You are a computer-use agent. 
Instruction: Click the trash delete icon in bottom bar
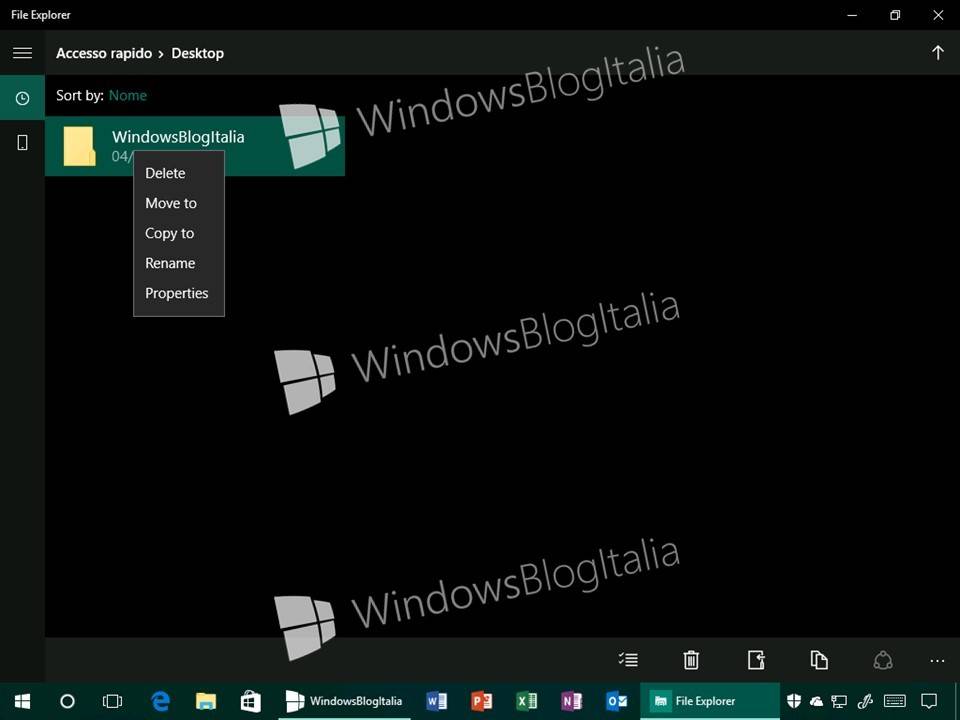(x=691, y=659)
